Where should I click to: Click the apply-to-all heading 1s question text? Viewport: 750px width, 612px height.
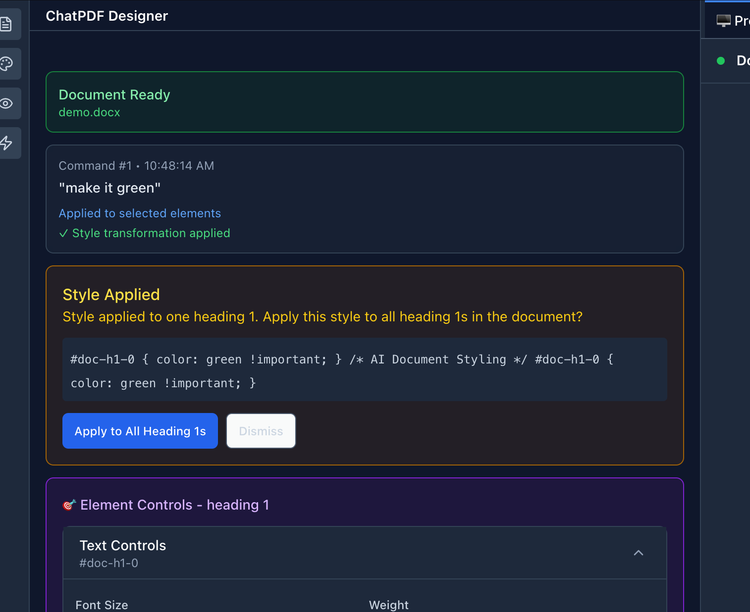click(x=322, y=317)
